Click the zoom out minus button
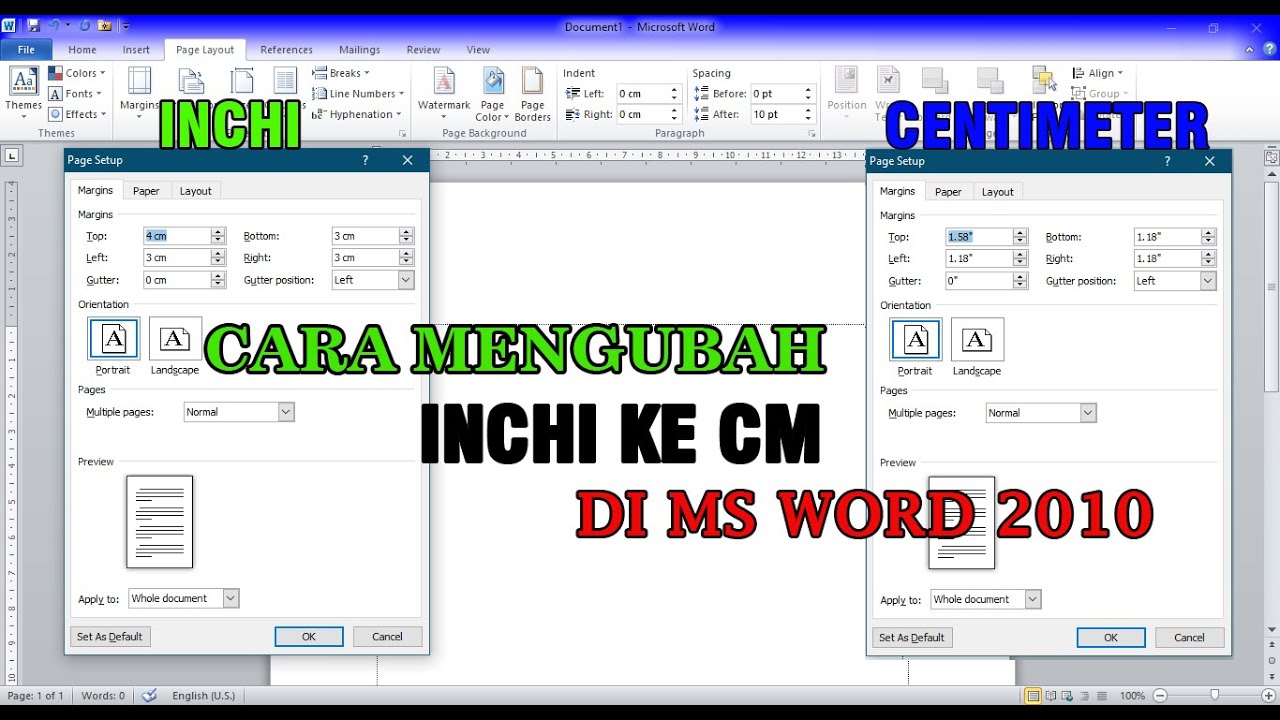Viewport: 1280px width, 720px height. click(x=1161, y=696)
